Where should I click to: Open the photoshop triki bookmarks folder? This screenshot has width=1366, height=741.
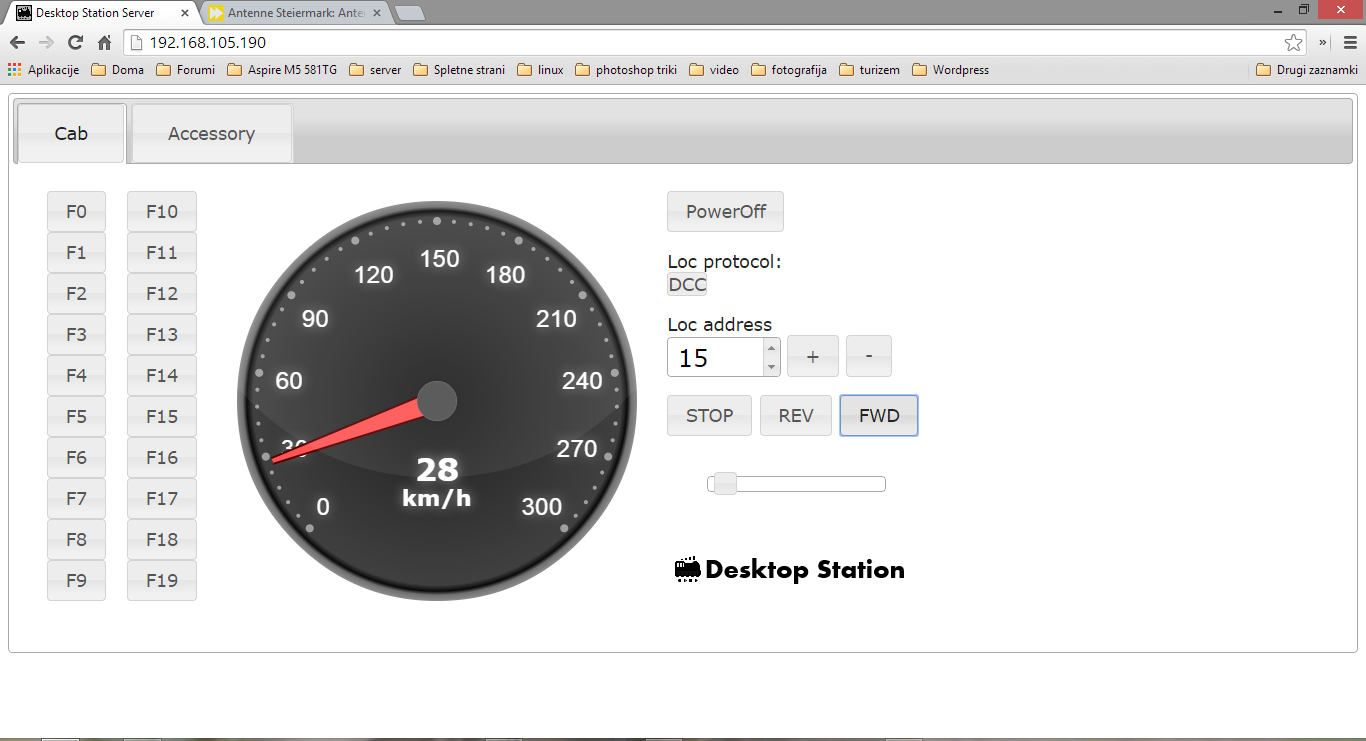click(627, 70)
